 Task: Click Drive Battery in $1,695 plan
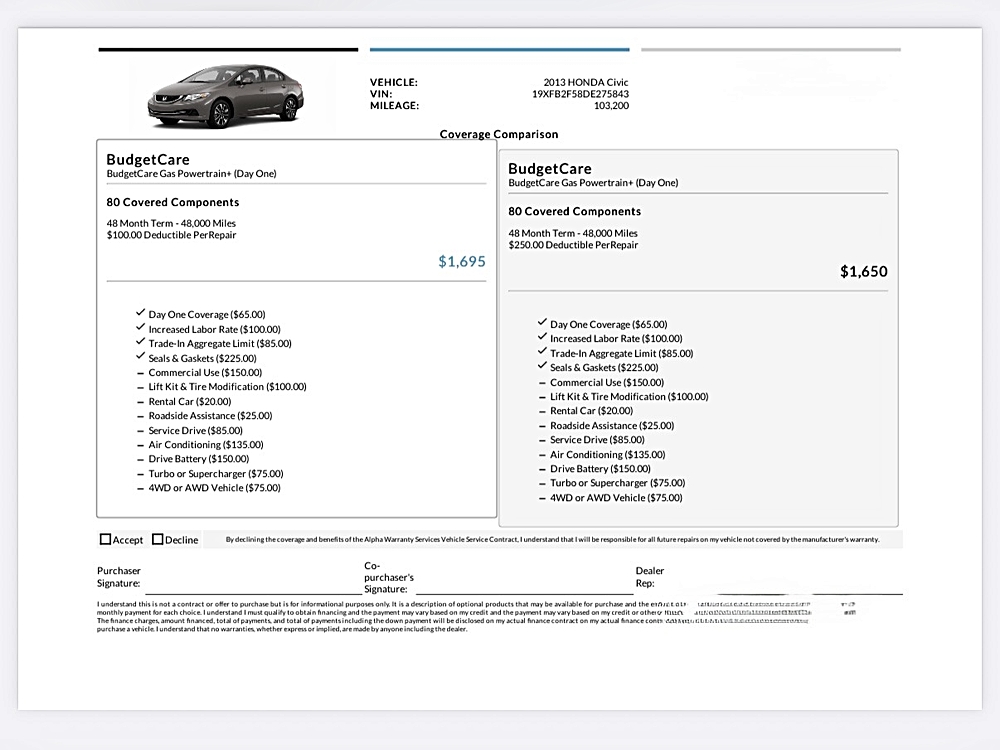click(x=198, y=459)
